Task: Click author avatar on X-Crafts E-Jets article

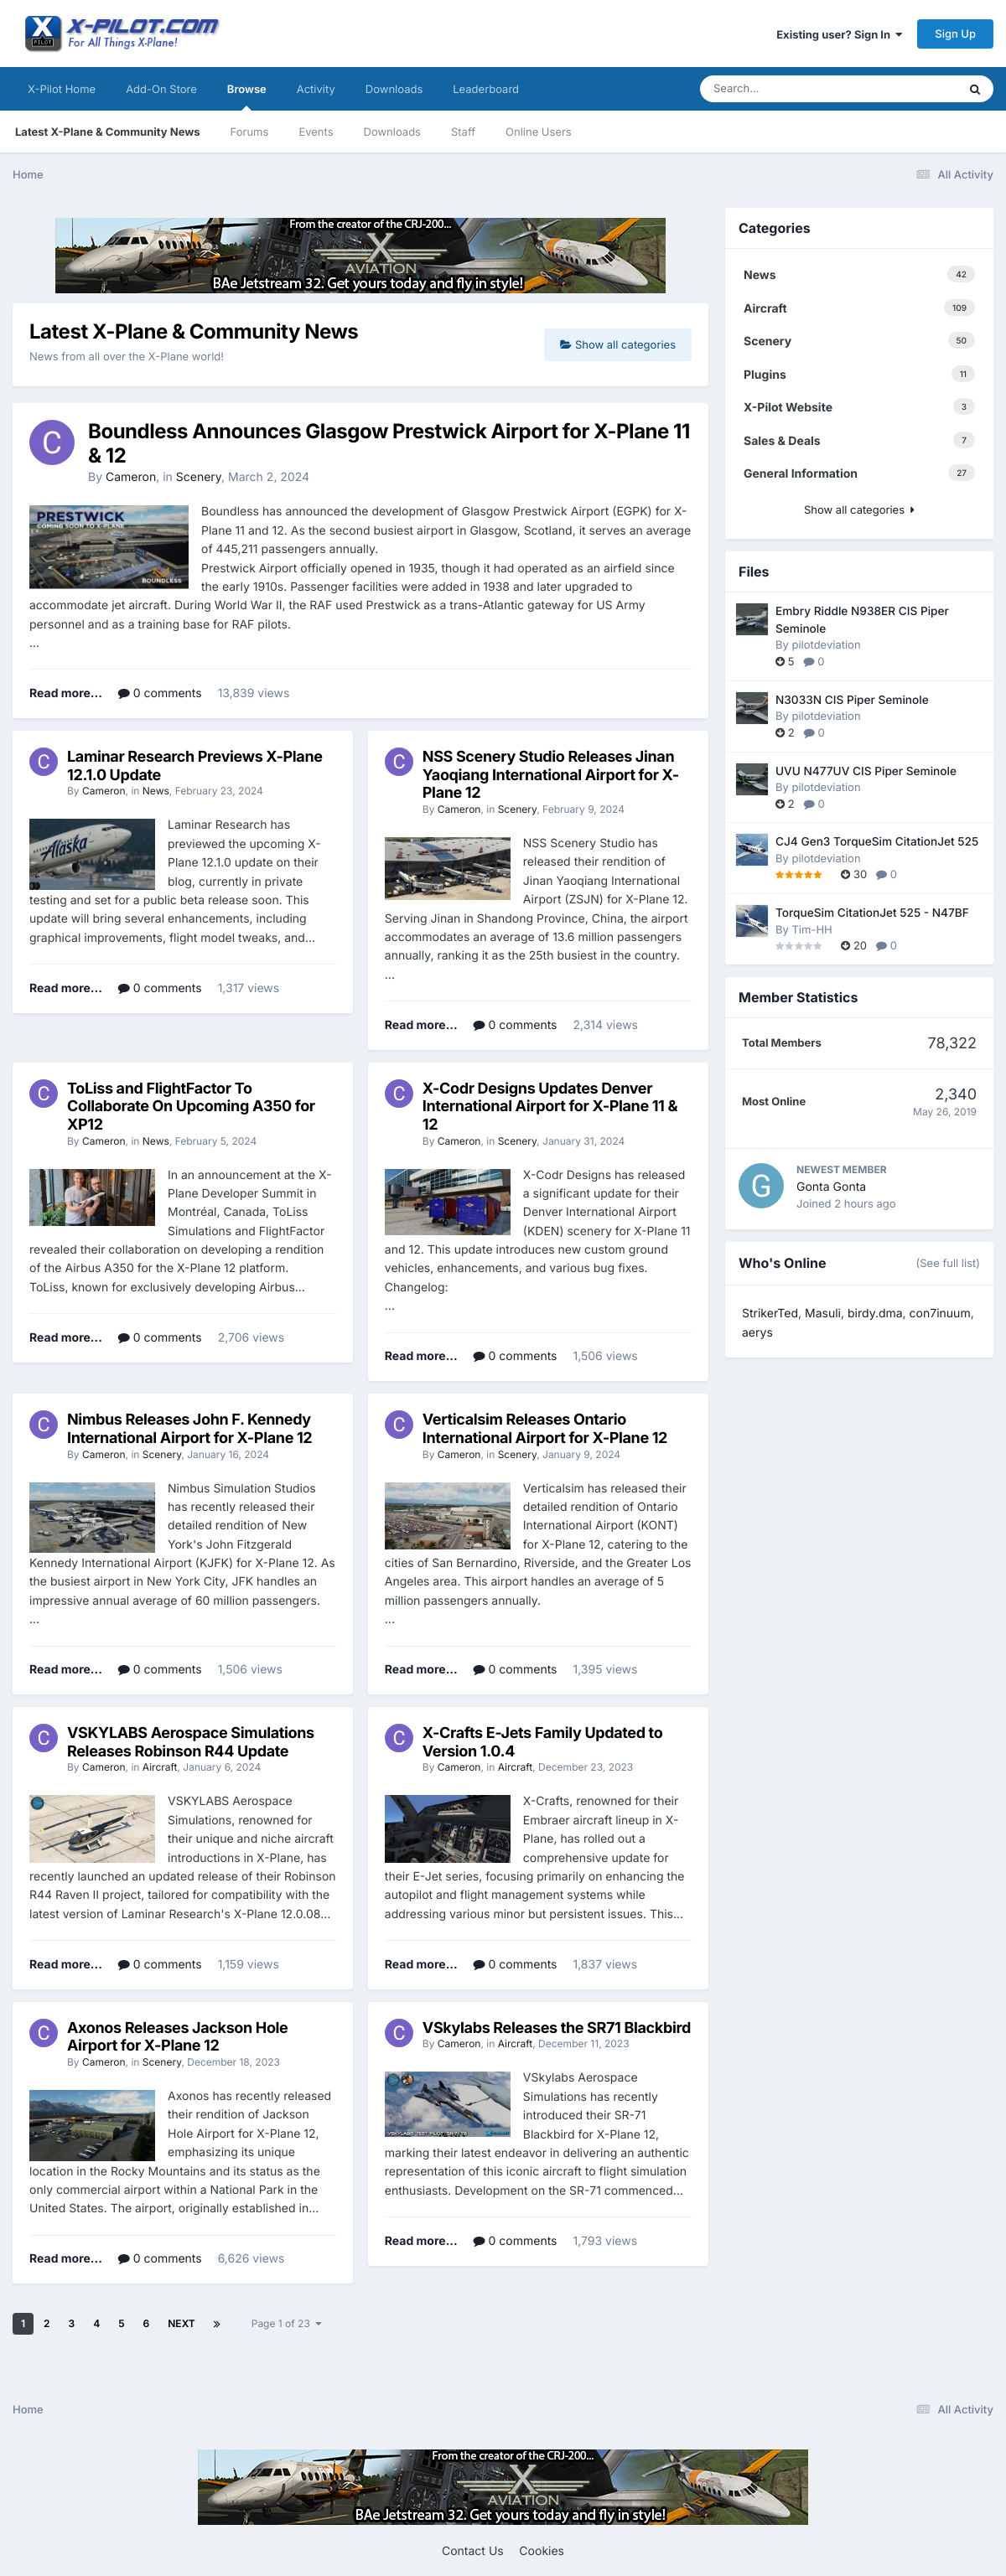Action: pyautogui.click(x=398, y=1738)
